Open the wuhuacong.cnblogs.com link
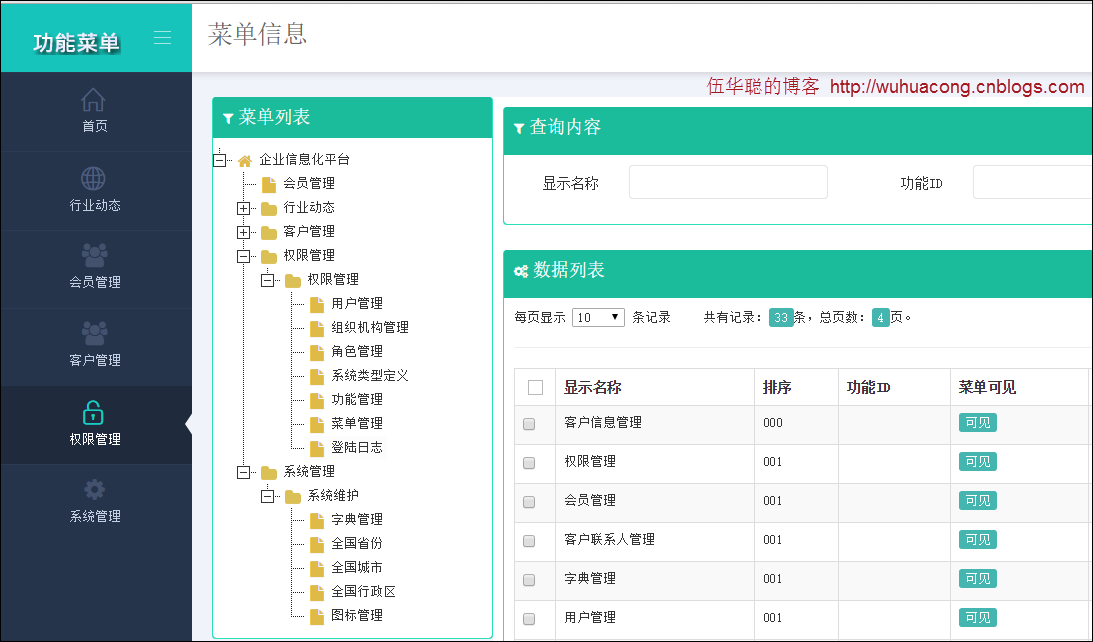The image size is (1093, 642). point(957,87)
